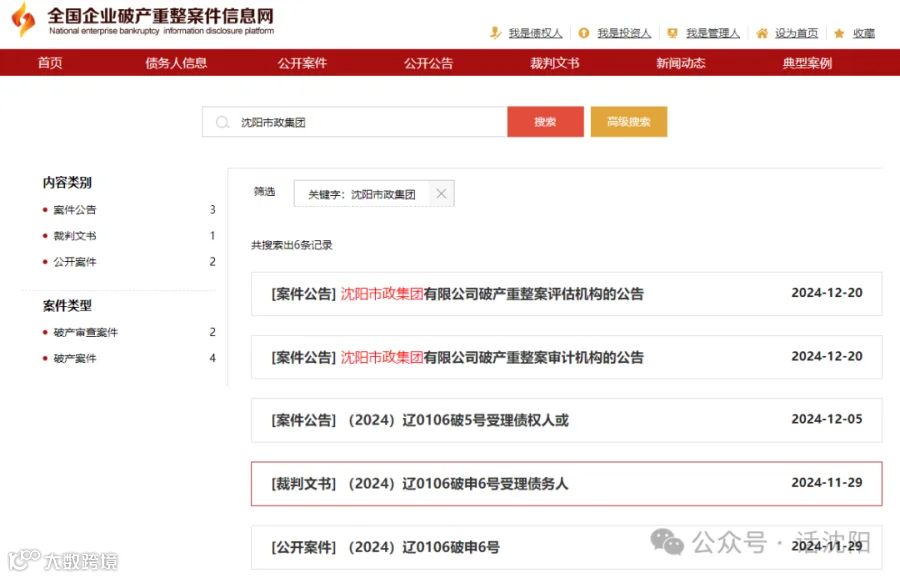Open 公开案件 in navigation bar
The height and width of the screenshot is (578, 900).
coord(302,63)
